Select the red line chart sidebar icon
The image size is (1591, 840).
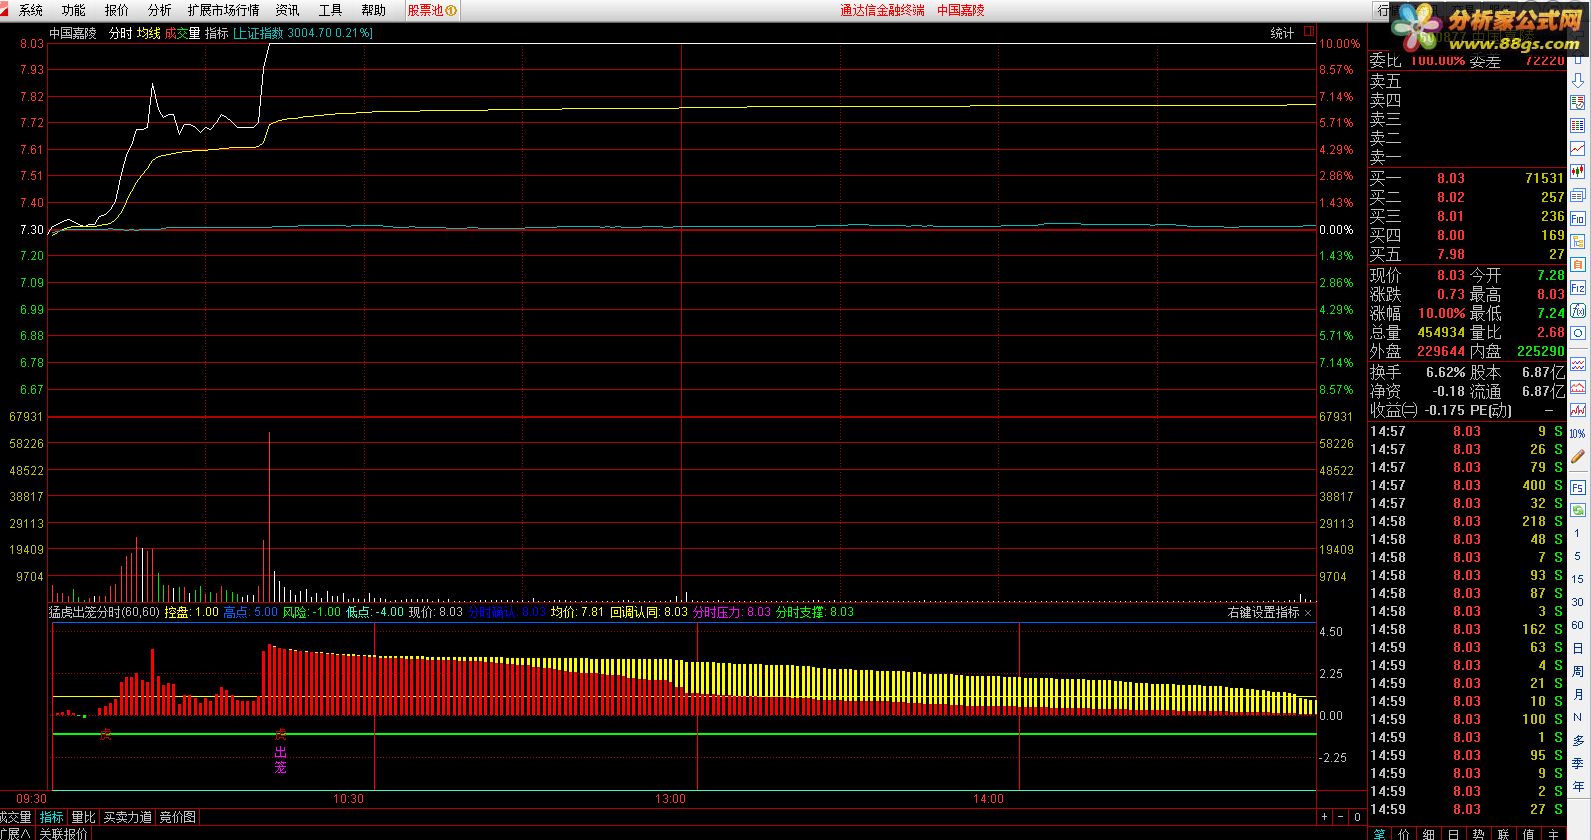tap(1578, 149)
